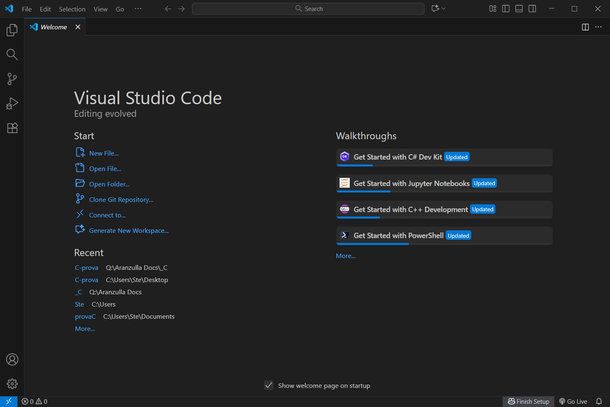The height and width of the screenshot is (407, 610).
Task: Expand the Copilot dropdown arrow
Action: [443, 9]
